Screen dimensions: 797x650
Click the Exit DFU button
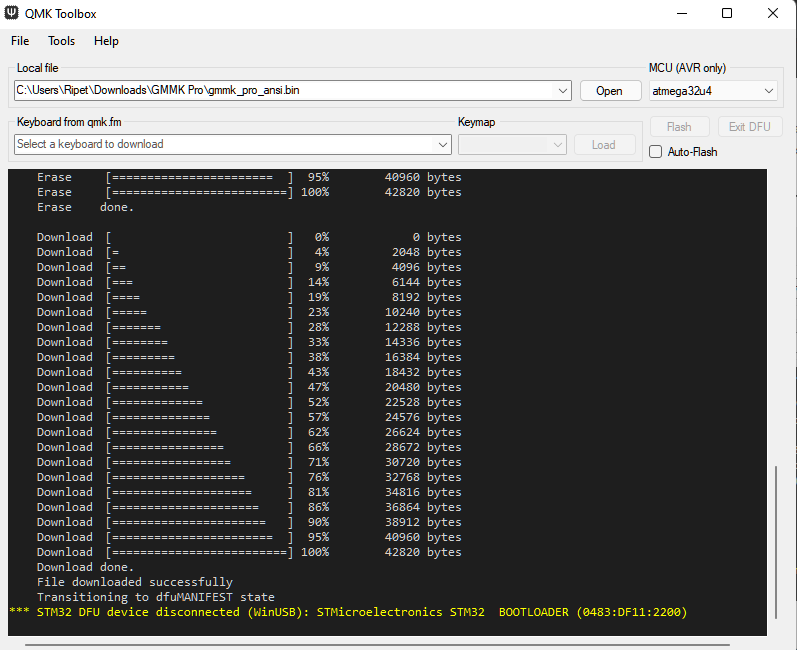pyautogui.click(x=750, y=127)
